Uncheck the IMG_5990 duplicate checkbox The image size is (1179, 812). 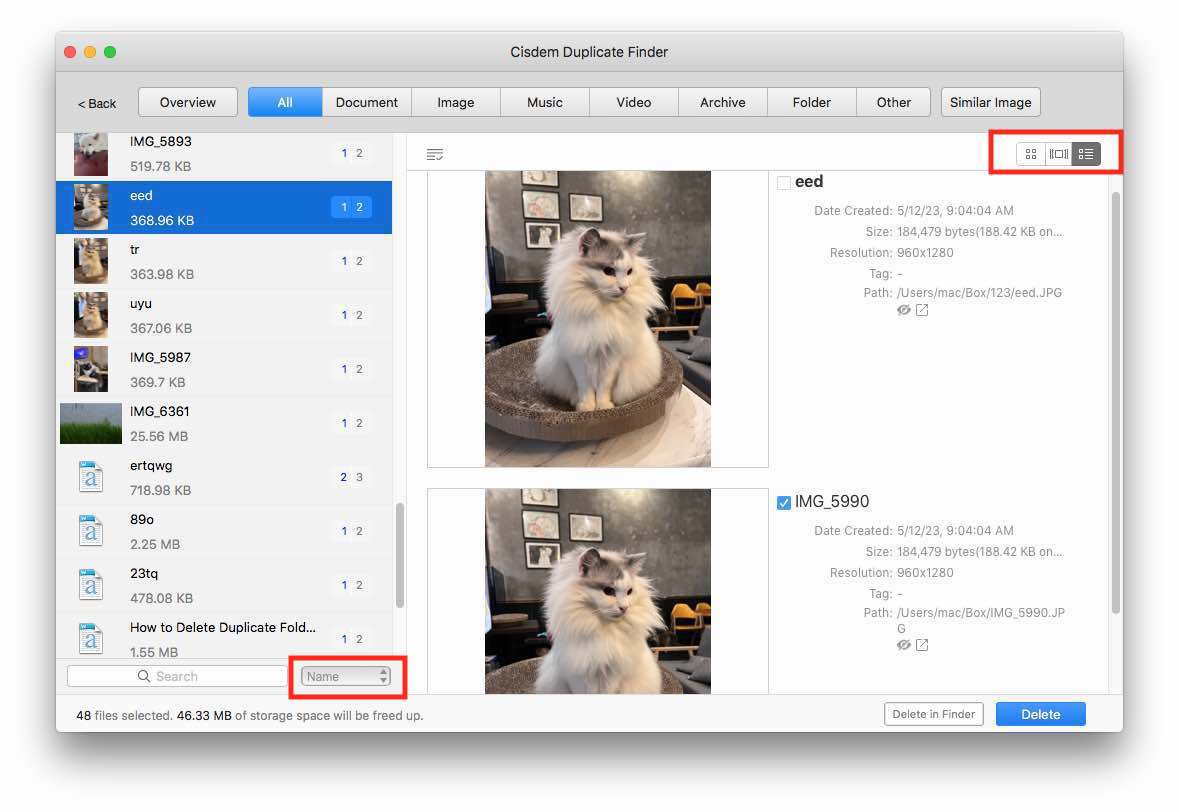point(784,503)
